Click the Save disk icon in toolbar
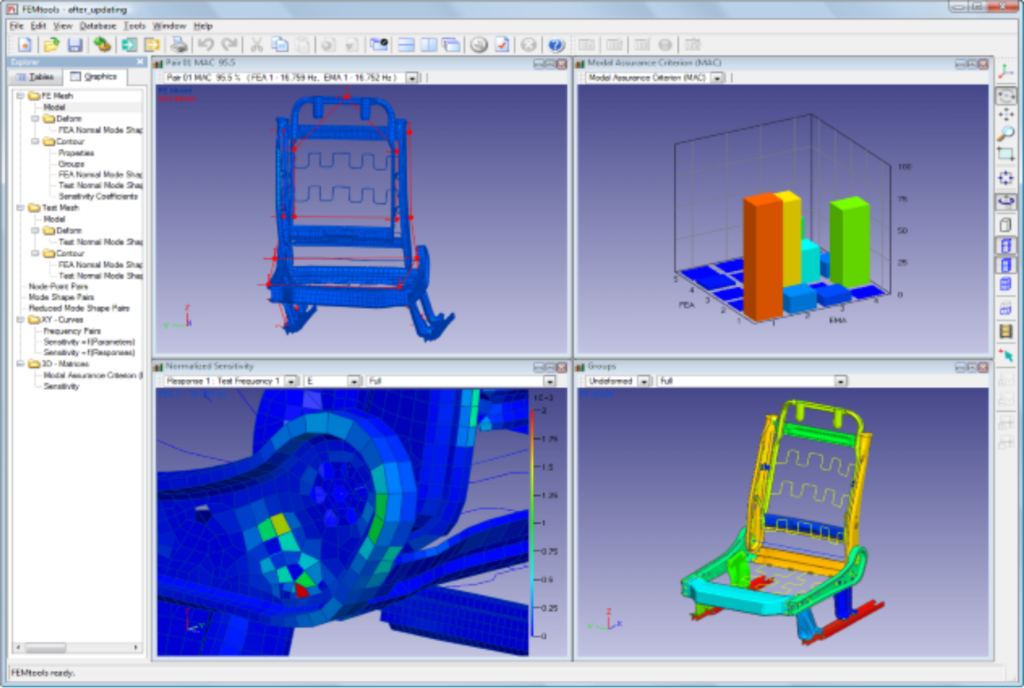The height and width of the screenshot is (688, 1024). coord(75,45)
